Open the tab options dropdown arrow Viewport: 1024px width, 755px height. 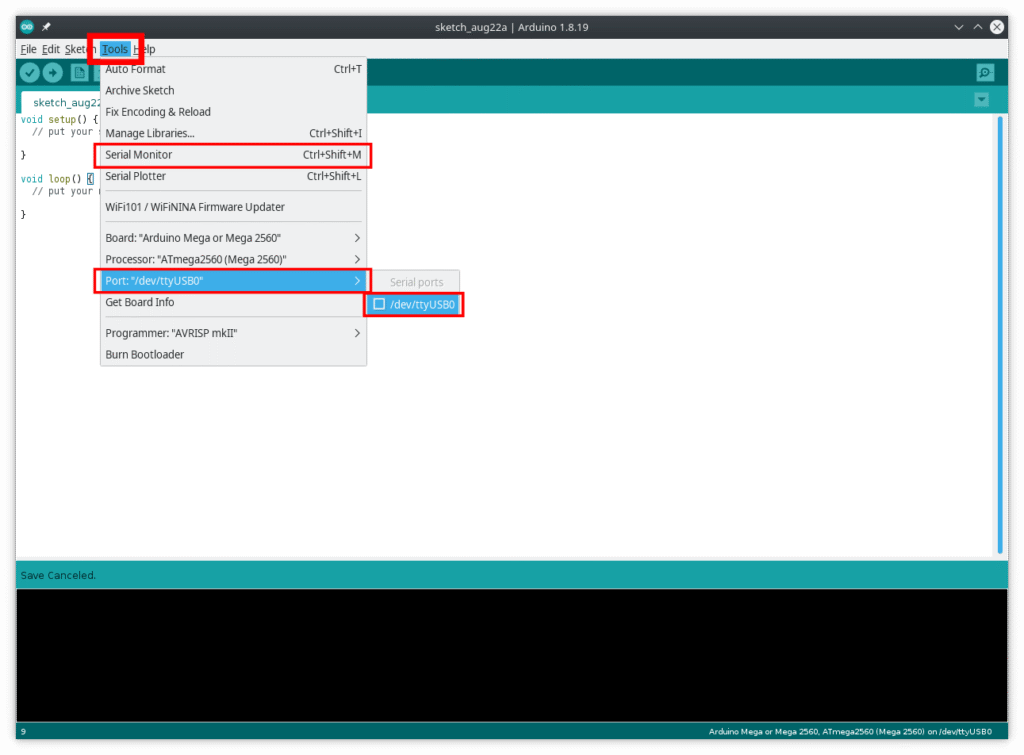click(x=982, y=100)
